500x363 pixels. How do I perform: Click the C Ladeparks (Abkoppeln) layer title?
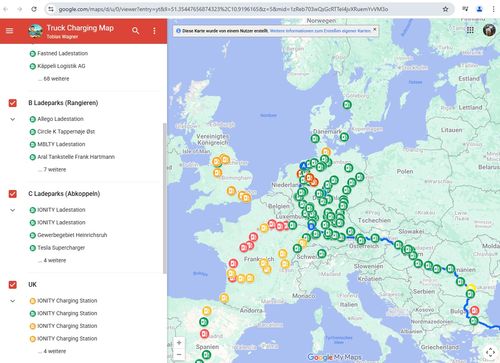click(x=64, y=194)
